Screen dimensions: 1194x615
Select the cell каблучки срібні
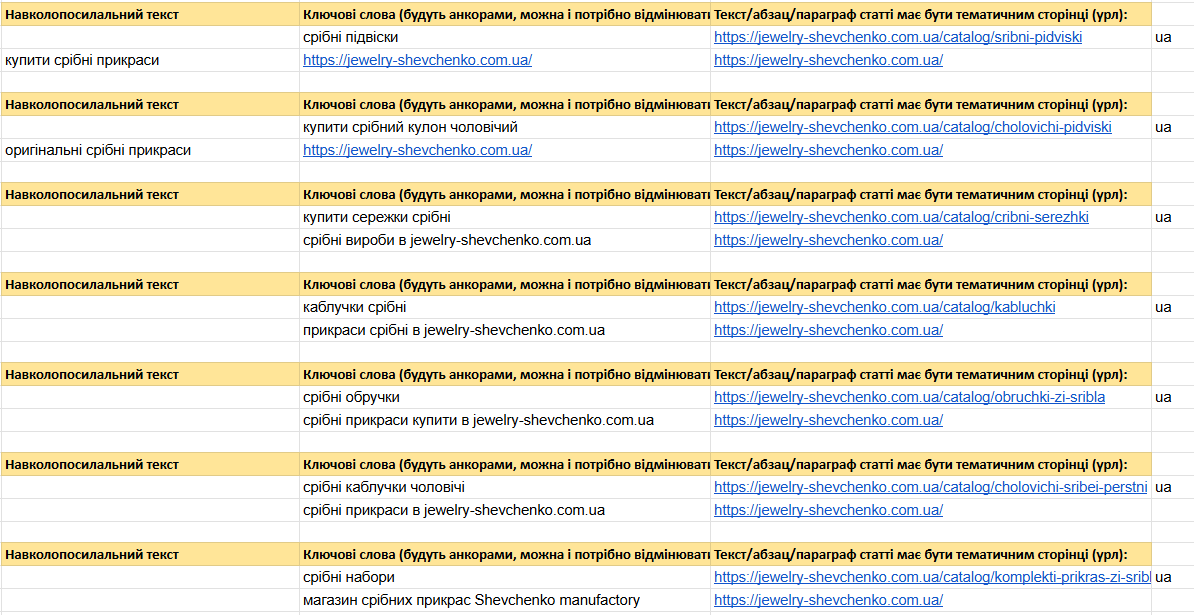click(x=505, y=308)
